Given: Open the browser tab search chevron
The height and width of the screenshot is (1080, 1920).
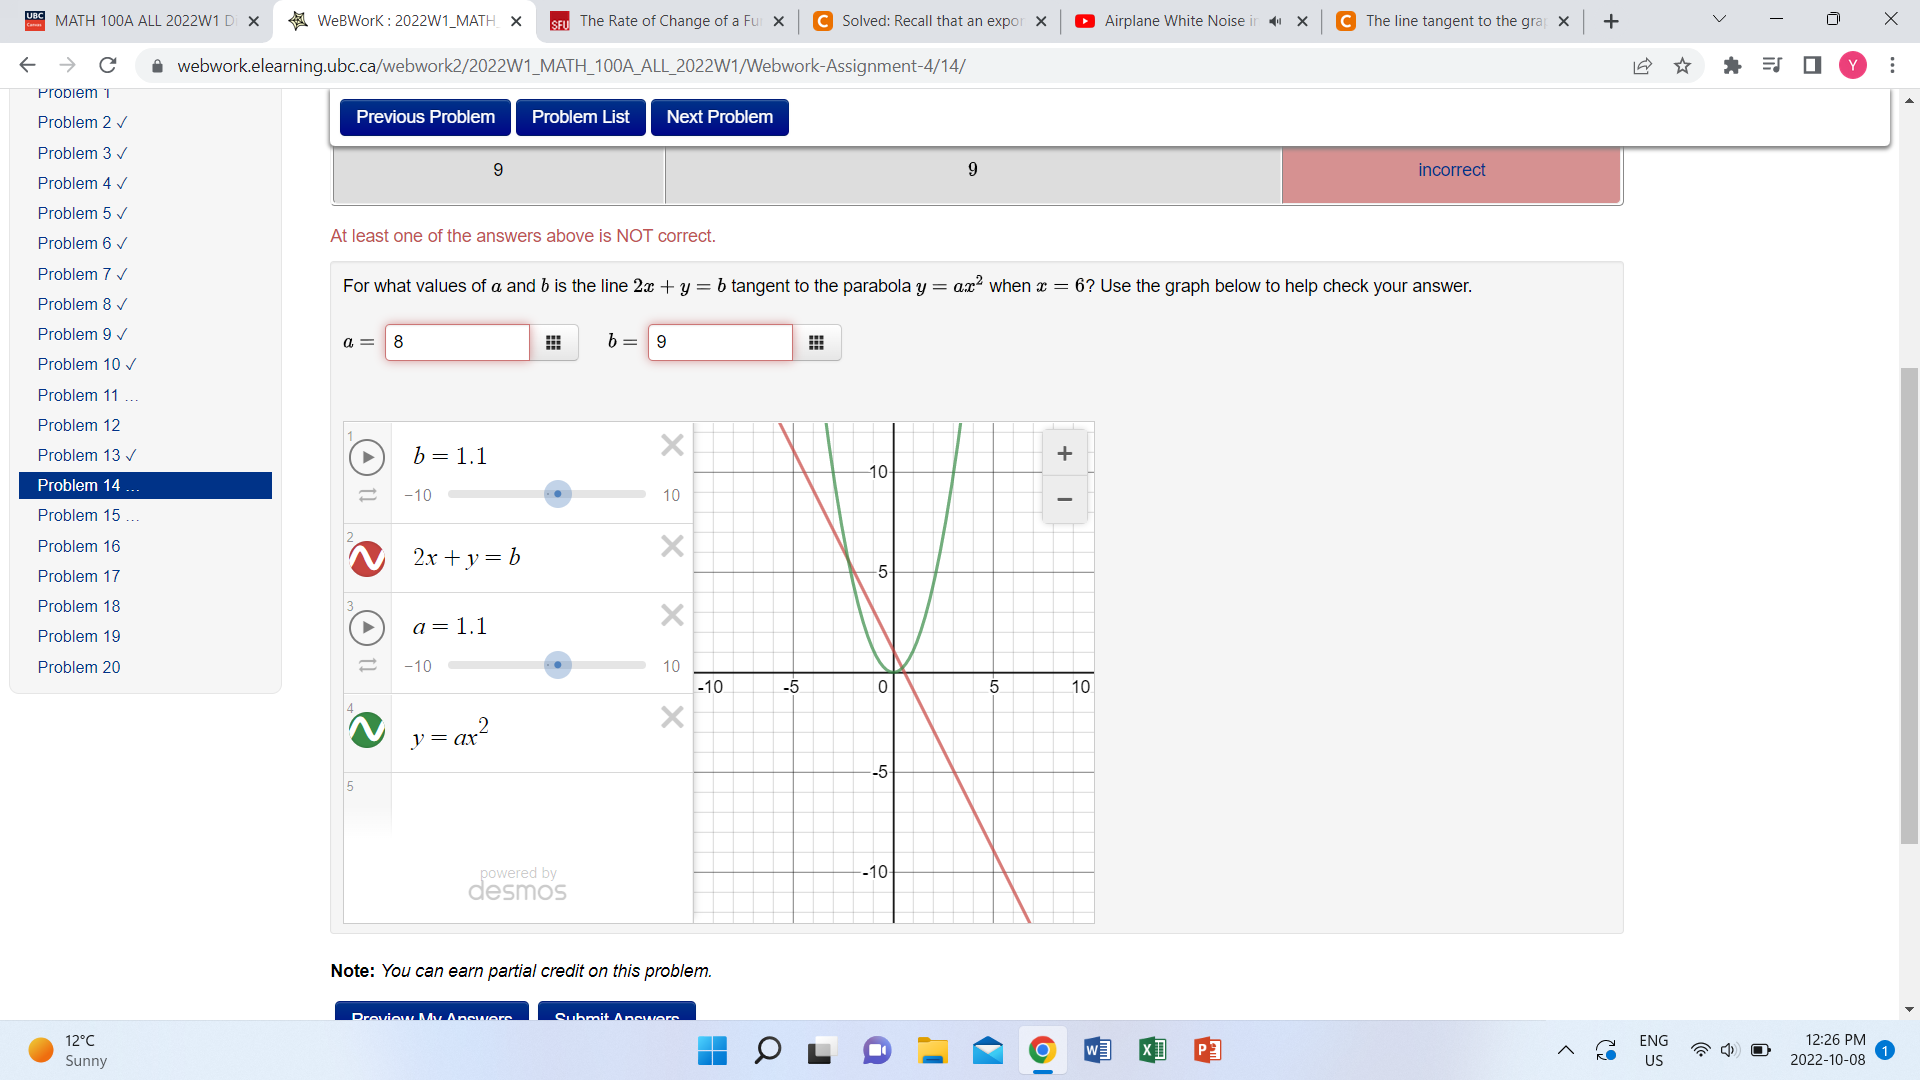Looking at the screenshot, I should coord(1718,19).
